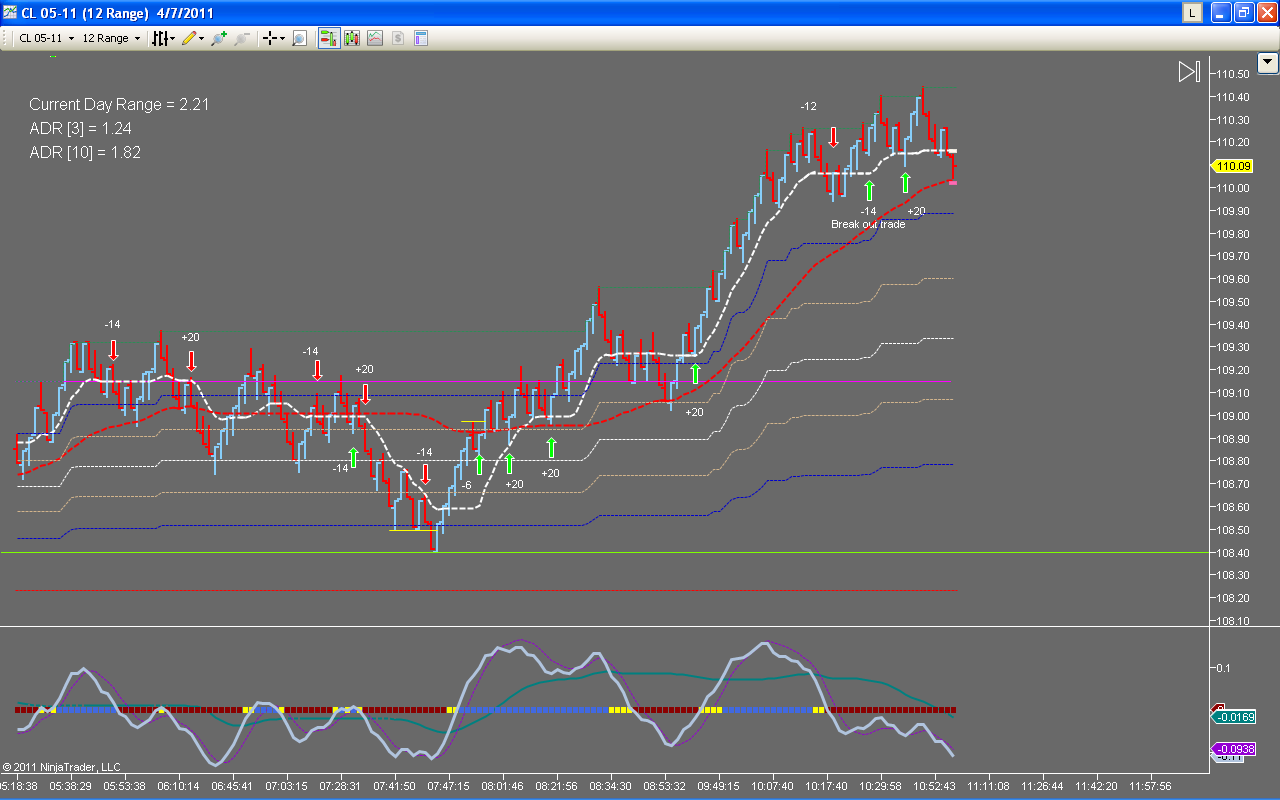Viewport: 1280px width, 800px height.
Task: Click the '-12' trade label
Action: pos(808,106)
